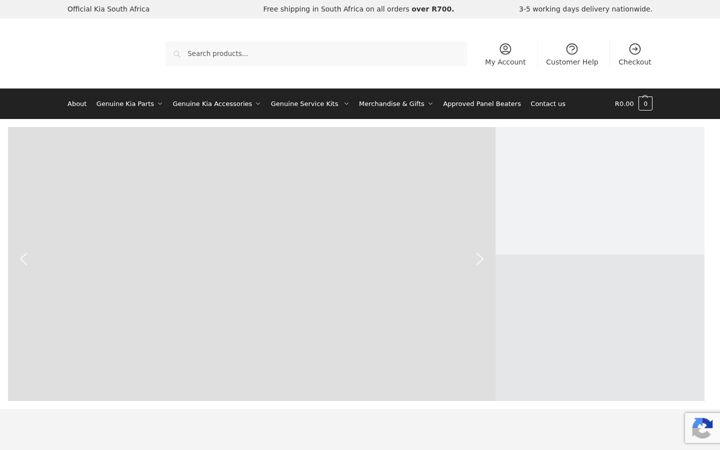Screen dimensions: 720x450
Task: Expand the Merchandise & Gifts chevron
Action: click(x=430, y=104)
